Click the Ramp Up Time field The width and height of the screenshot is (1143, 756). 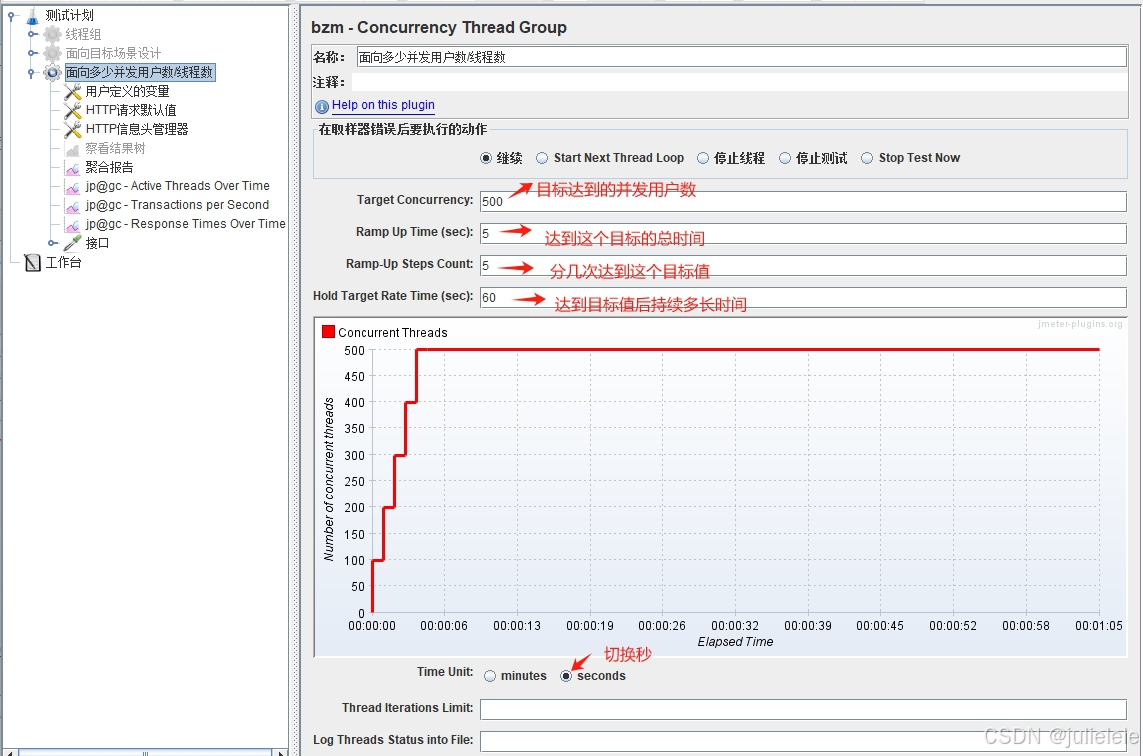coord(803,233)
